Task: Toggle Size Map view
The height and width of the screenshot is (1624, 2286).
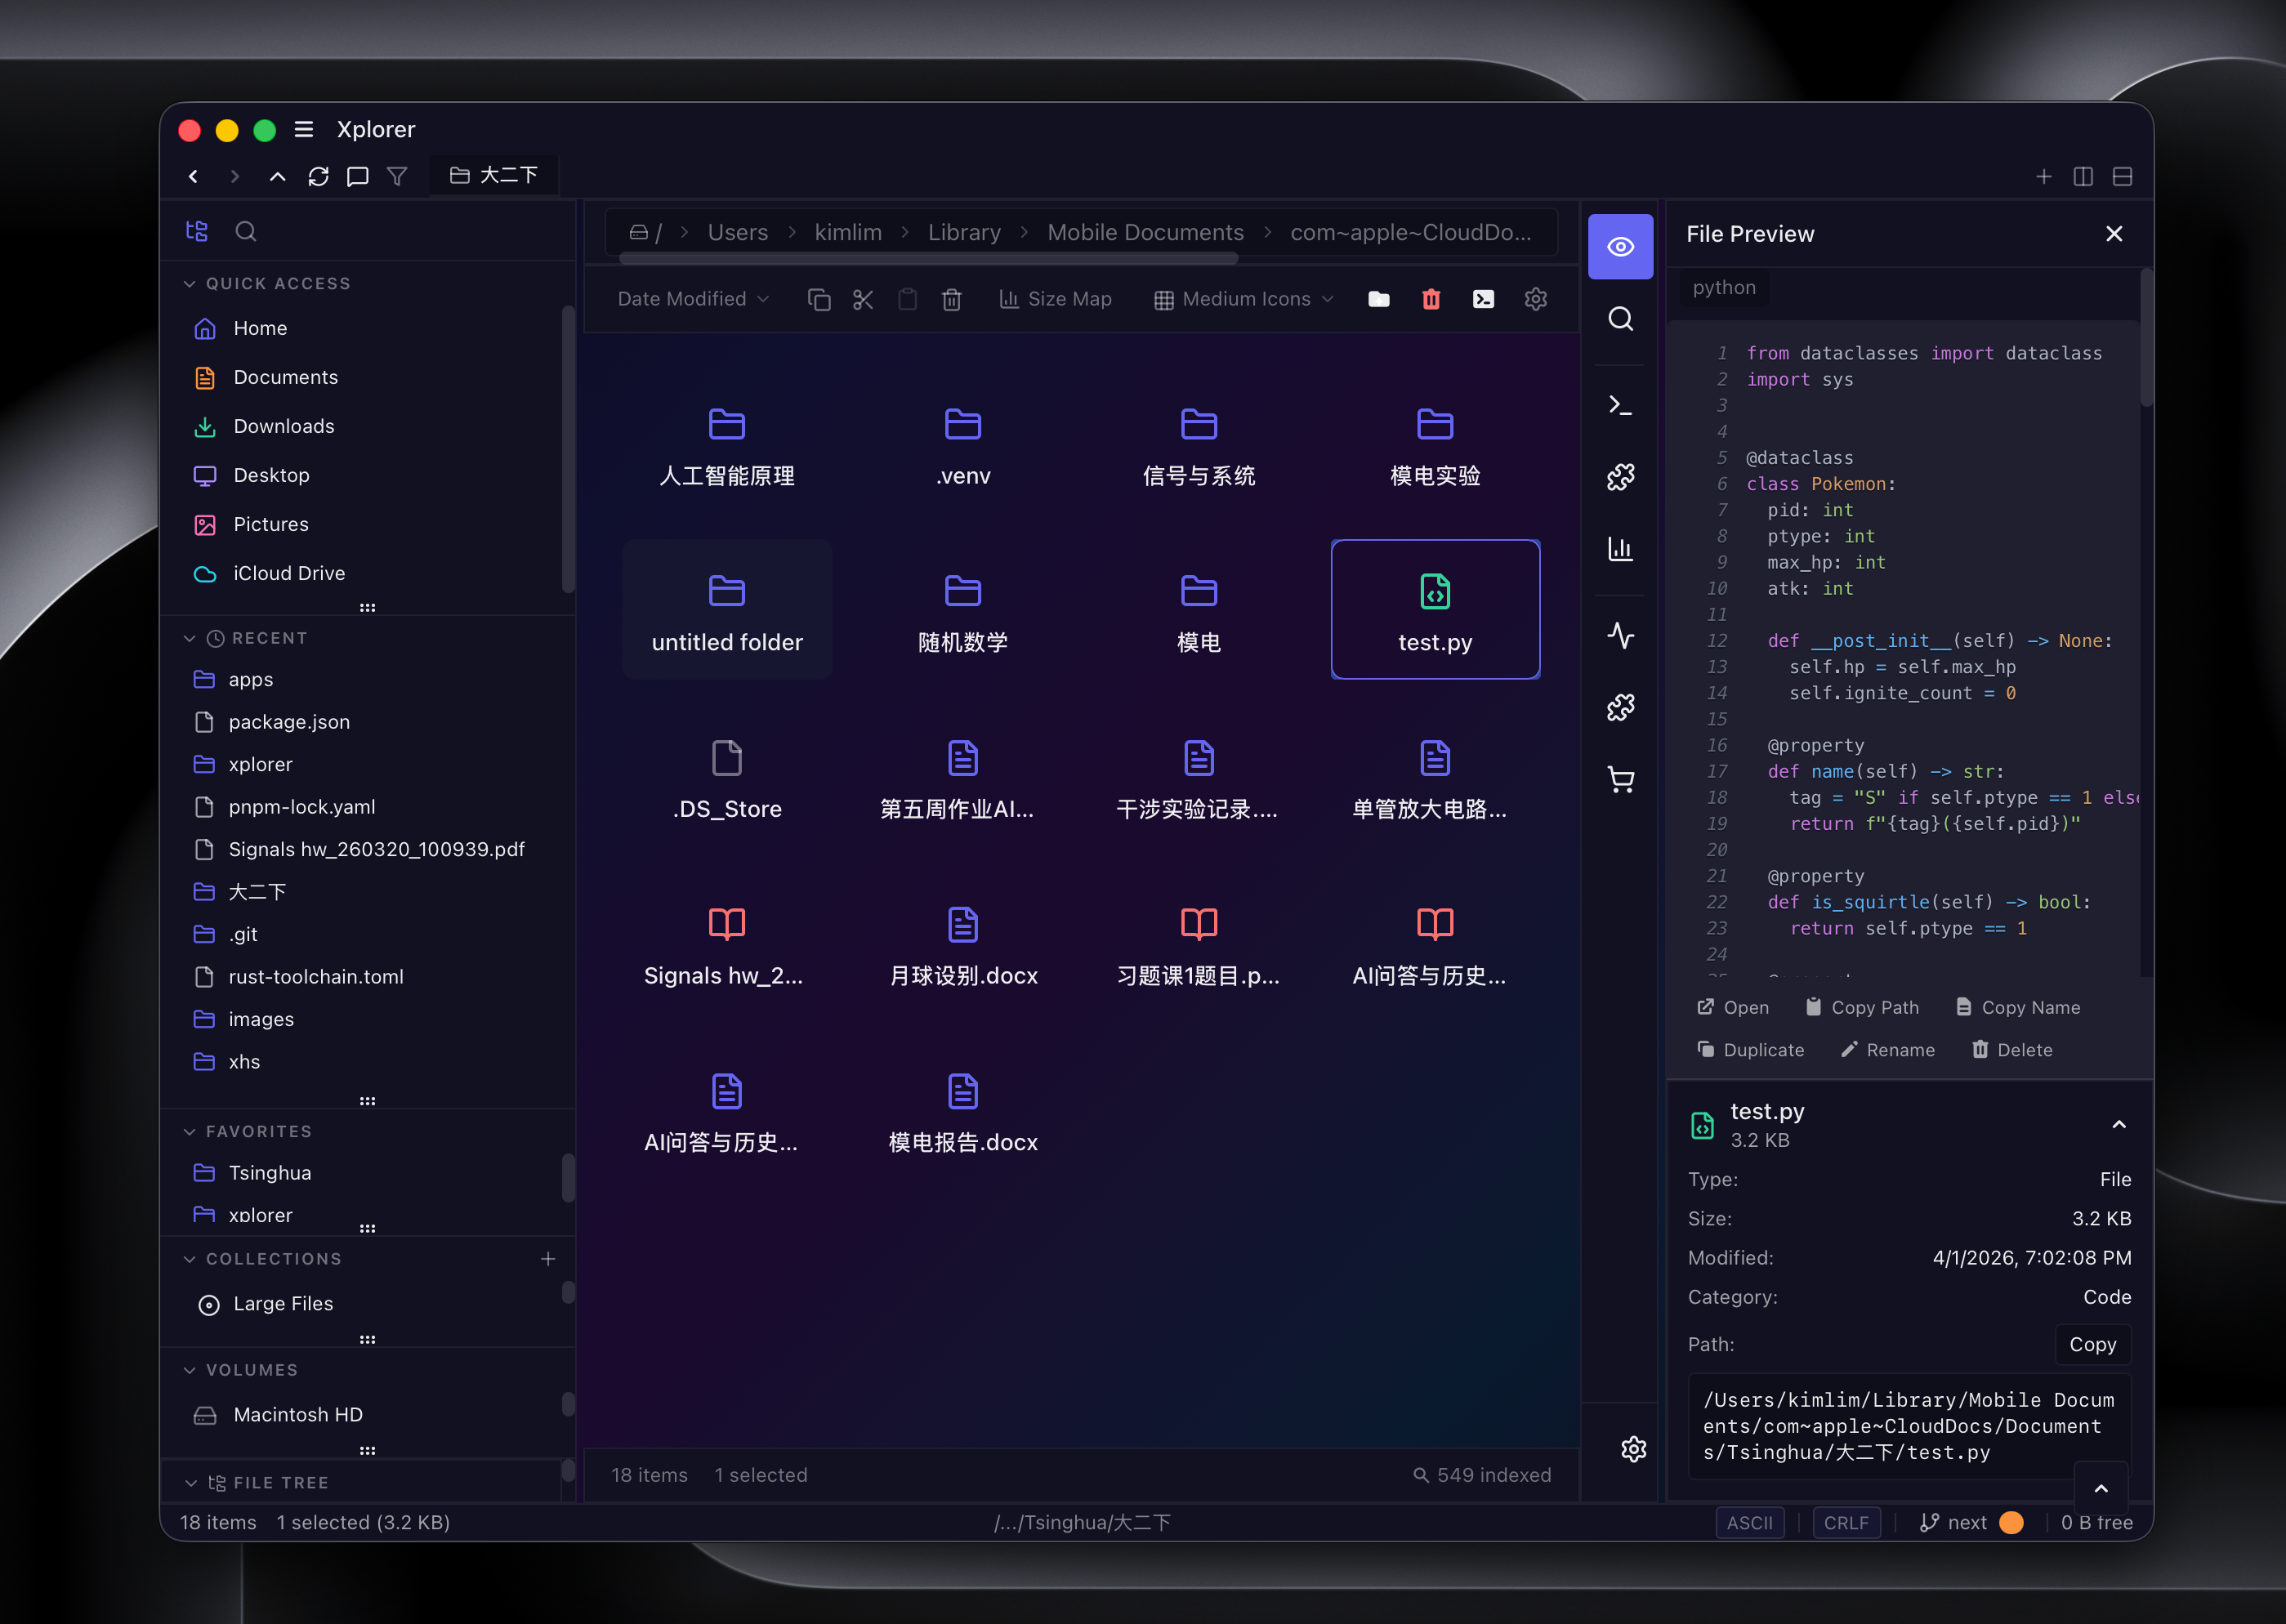Action: pyautogui.click(x=1056, y=299)
